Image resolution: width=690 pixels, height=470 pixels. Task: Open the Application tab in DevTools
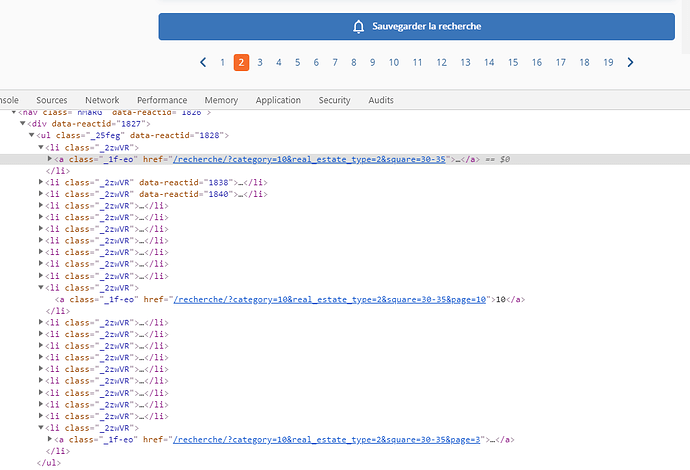tap(278, 100)
